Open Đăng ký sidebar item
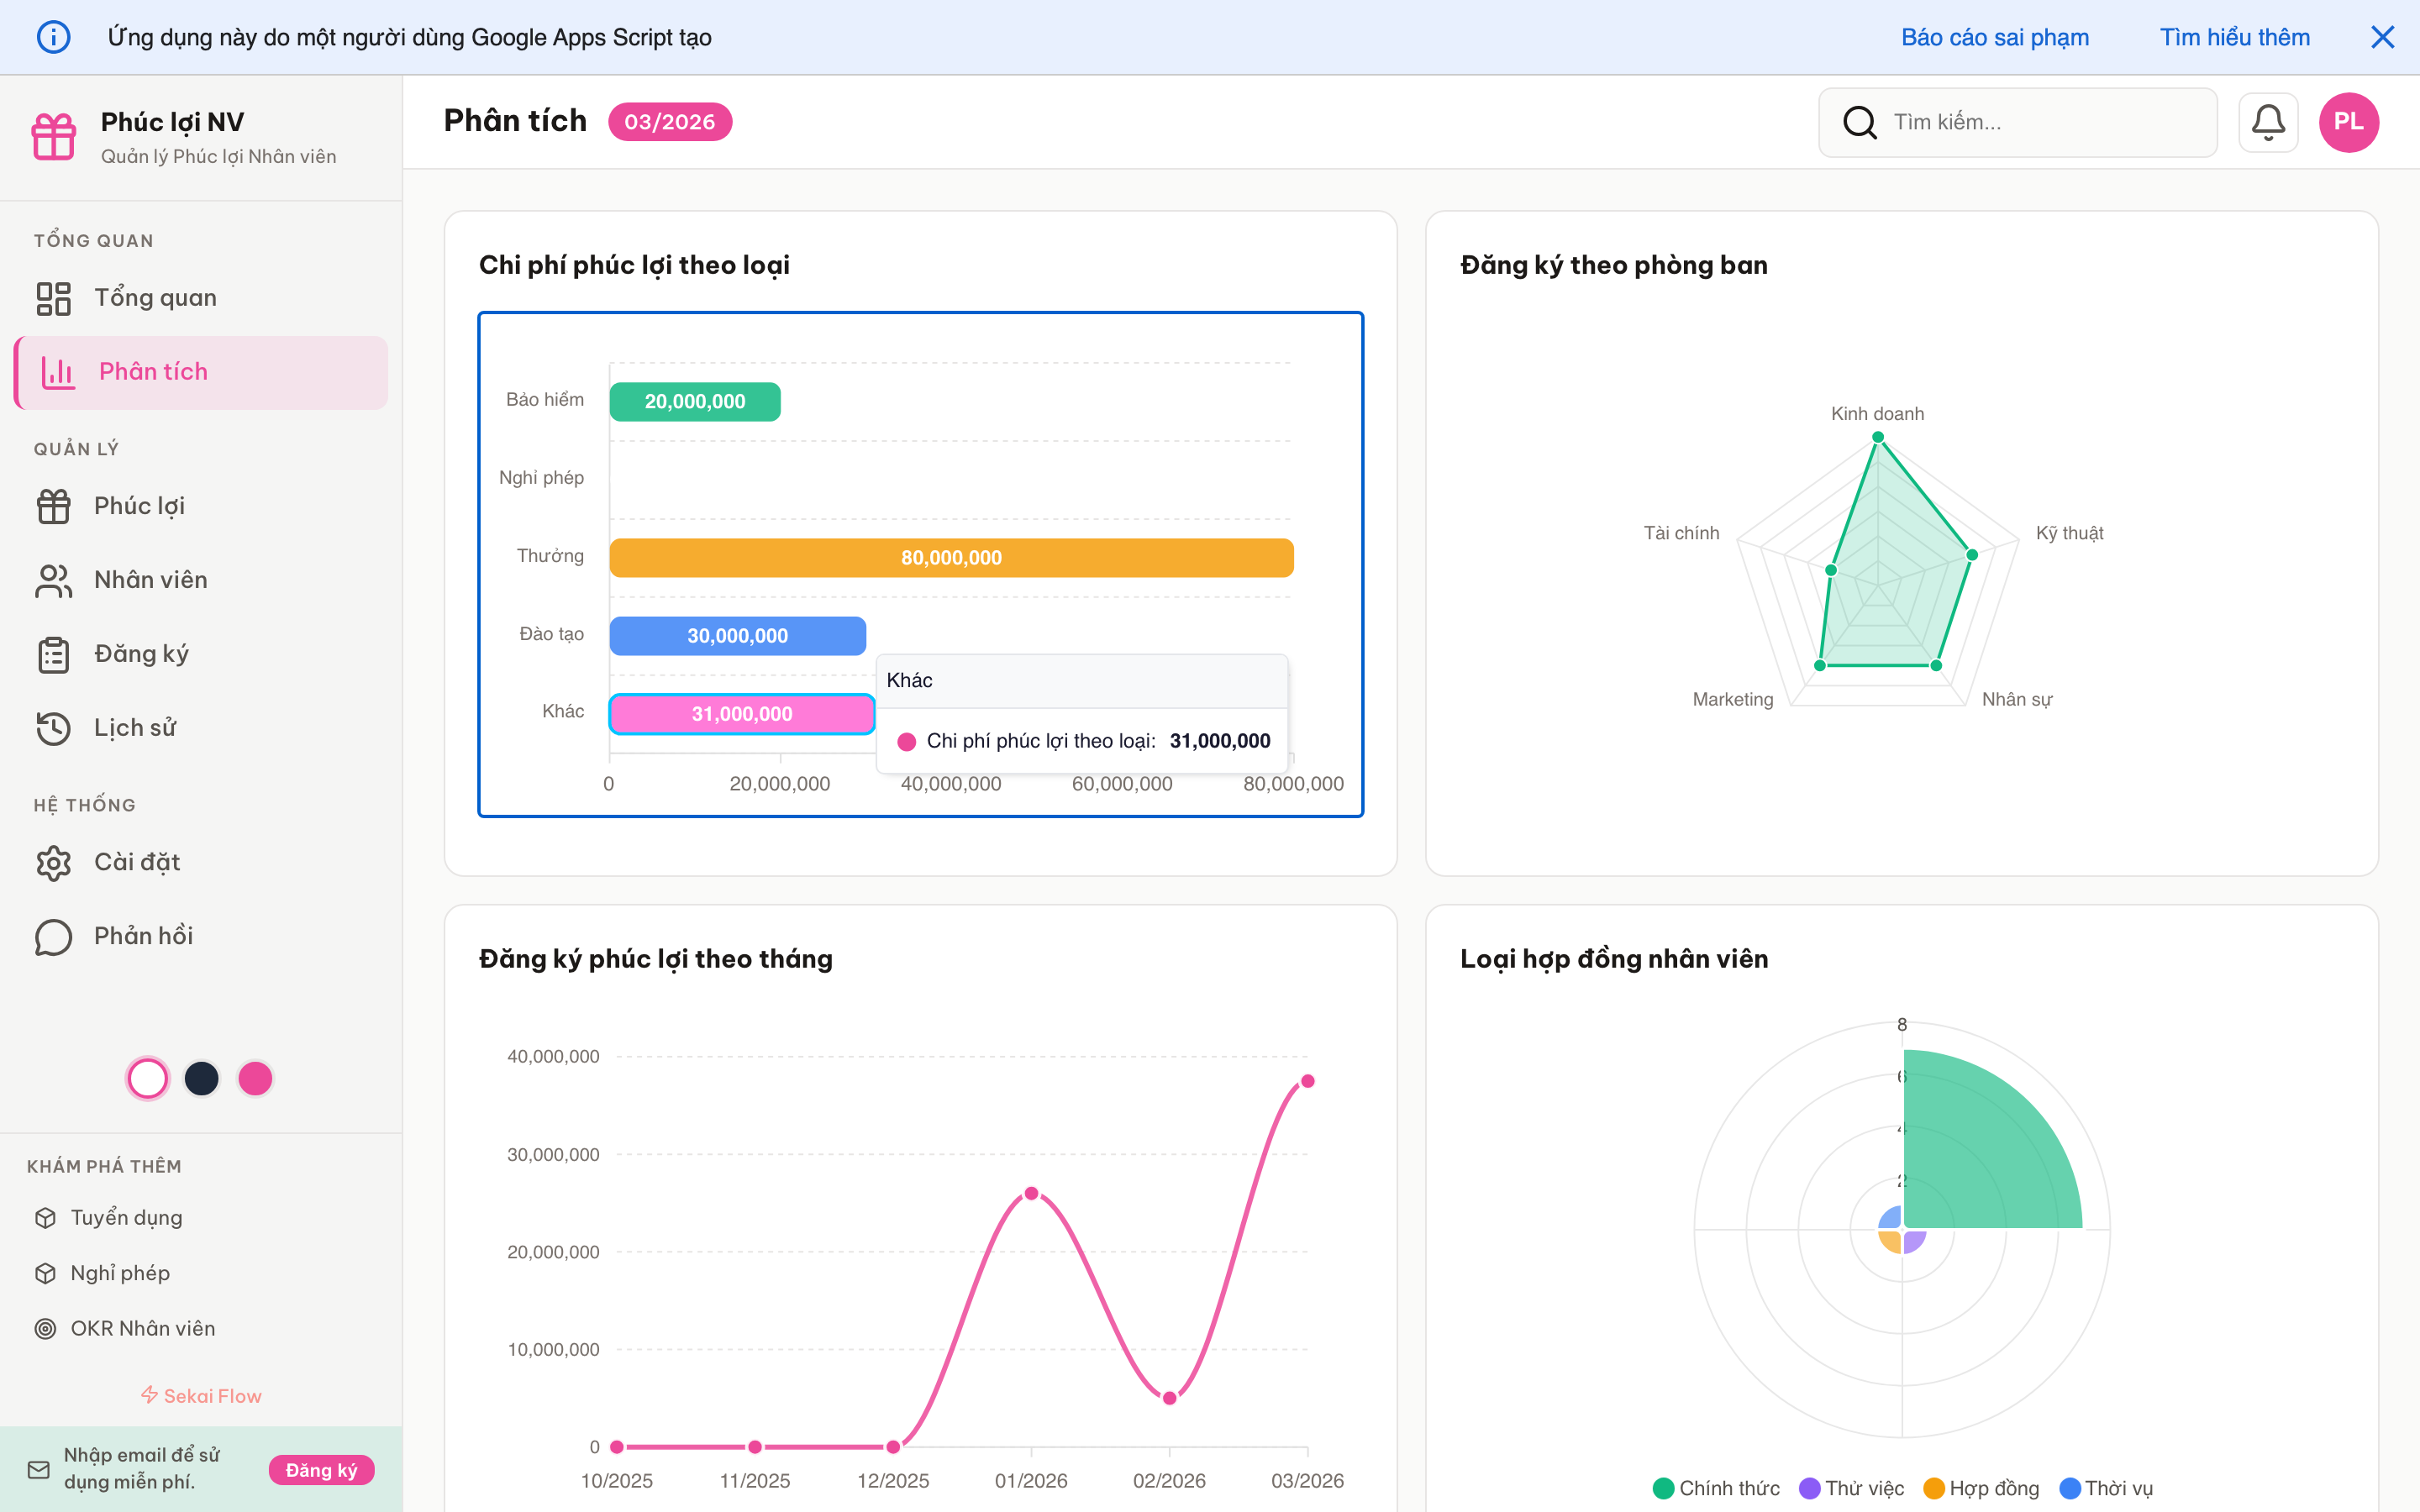Image resolution: width=2420 pixels, height=1512 pixels. click(x=141, y=654)
